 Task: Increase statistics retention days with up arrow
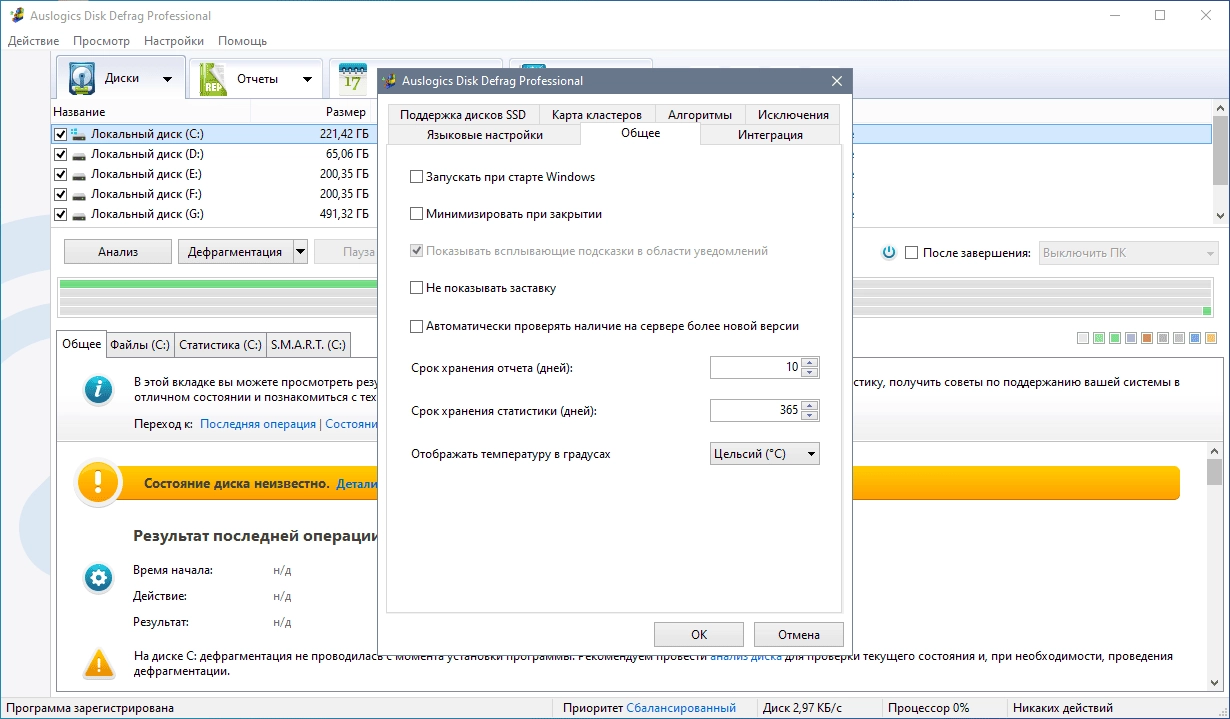[x=810, y=406]
